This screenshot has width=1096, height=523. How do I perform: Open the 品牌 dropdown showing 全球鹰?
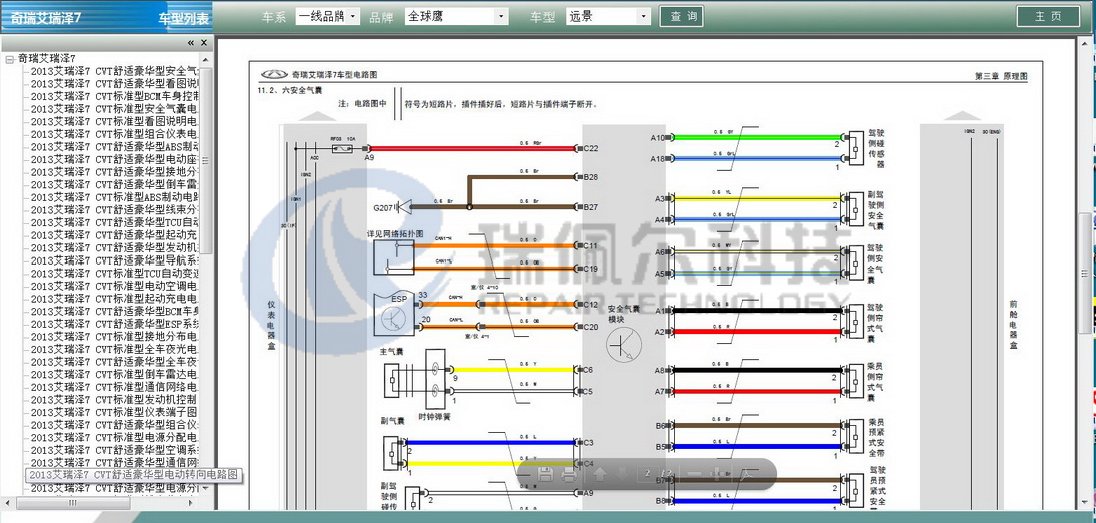[456, 17]
